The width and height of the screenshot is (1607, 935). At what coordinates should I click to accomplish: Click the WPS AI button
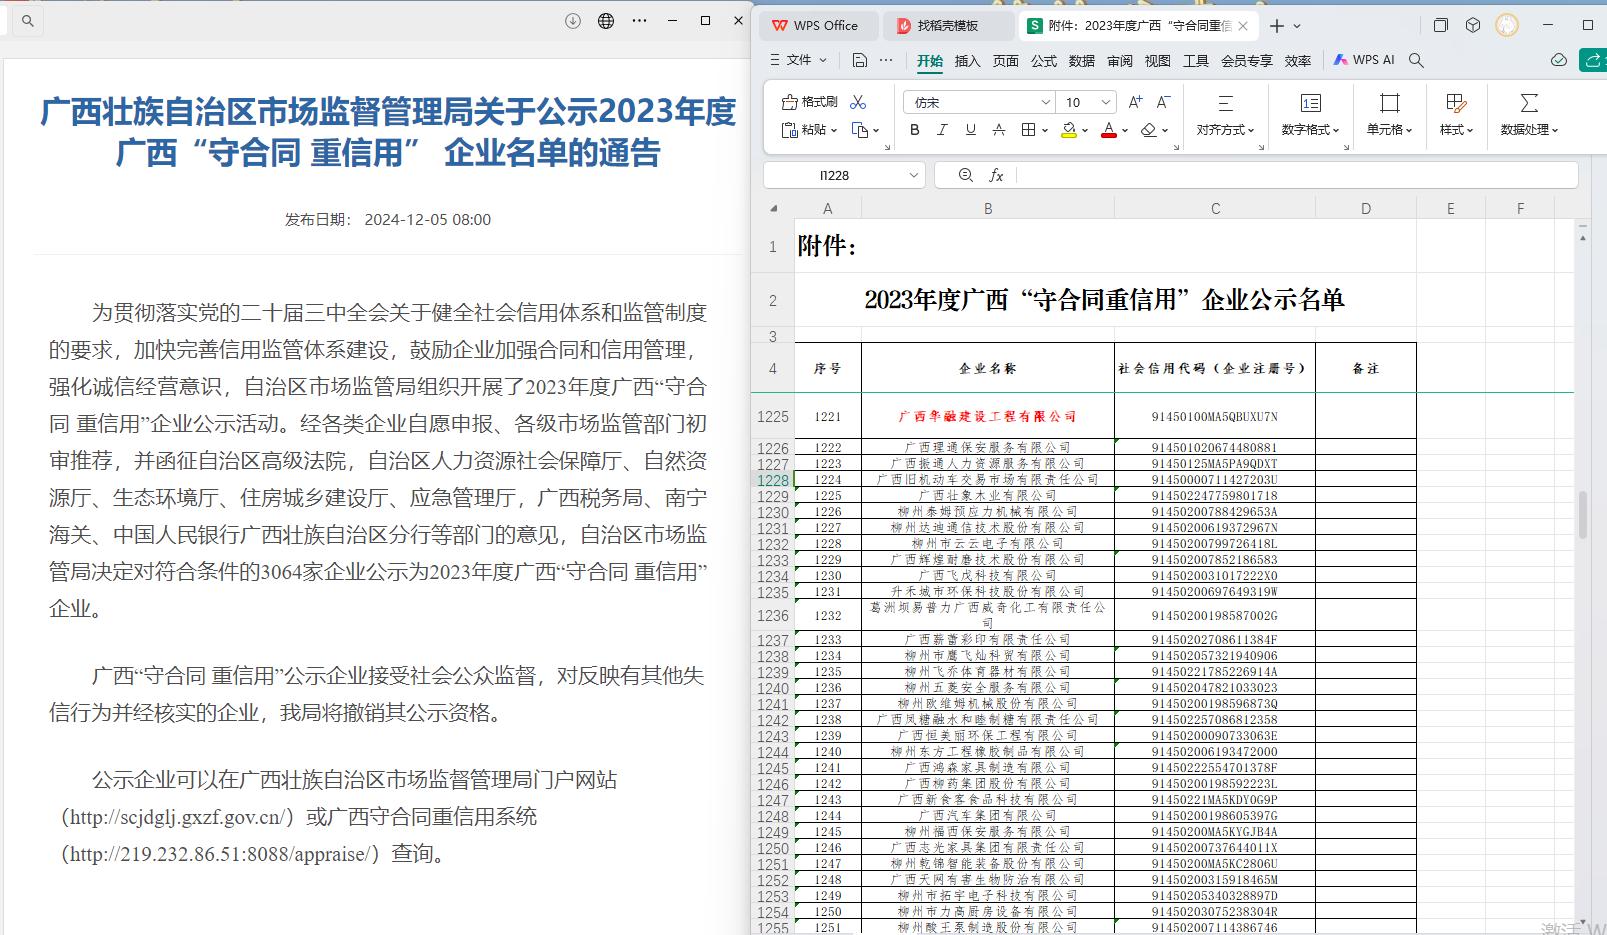pos(1364,60)
